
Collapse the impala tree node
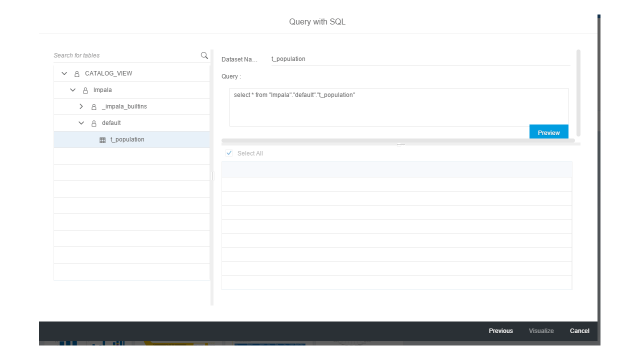[x=73, y=90]
